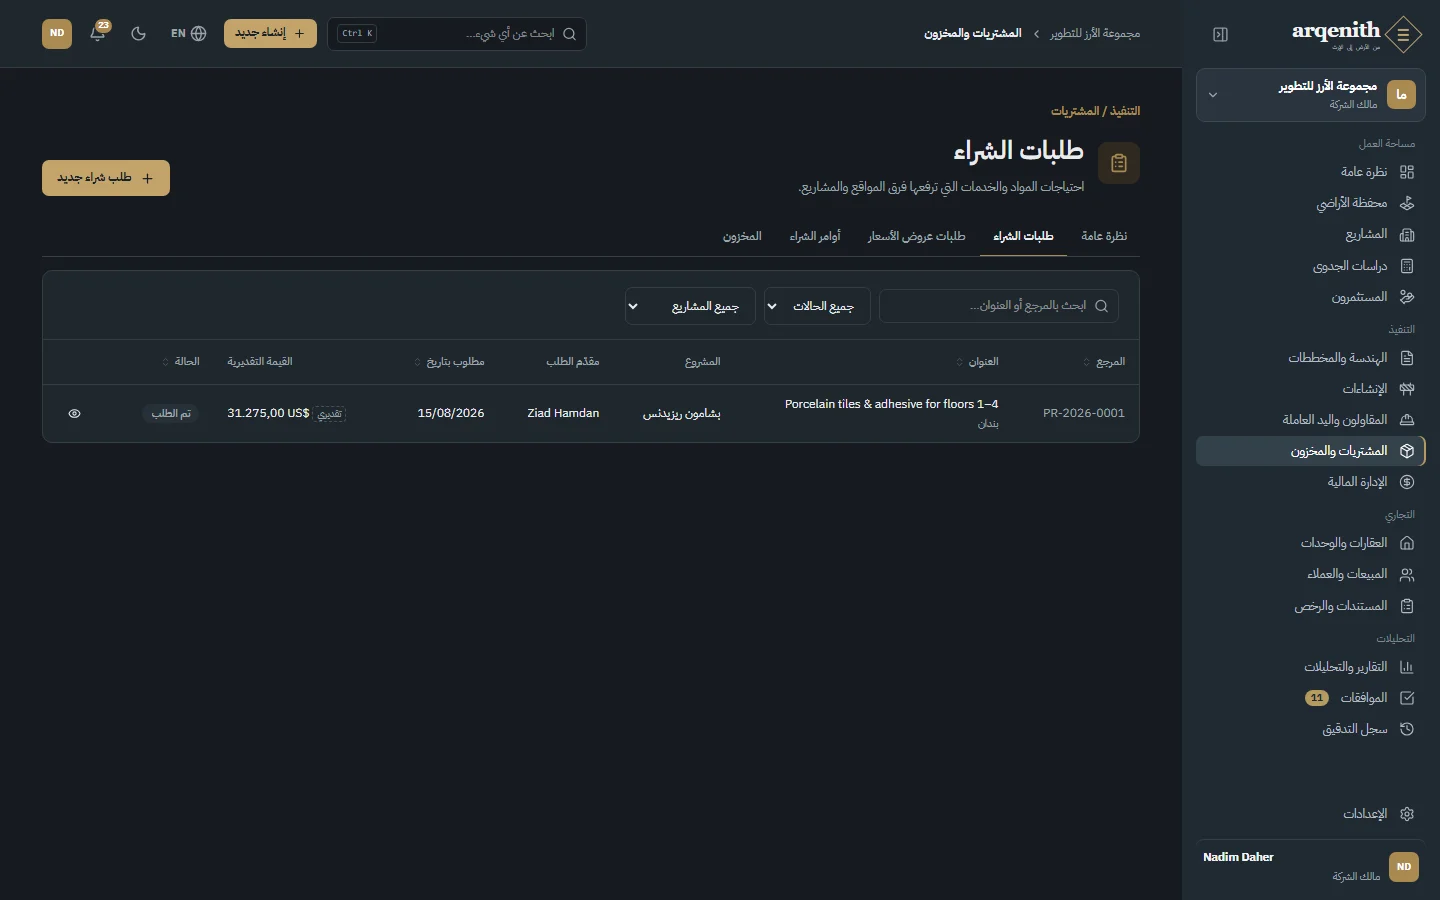Switch to أوامر الشراء tab
This screenshot has height=900, width=1440.
click(x=815, y=236)
